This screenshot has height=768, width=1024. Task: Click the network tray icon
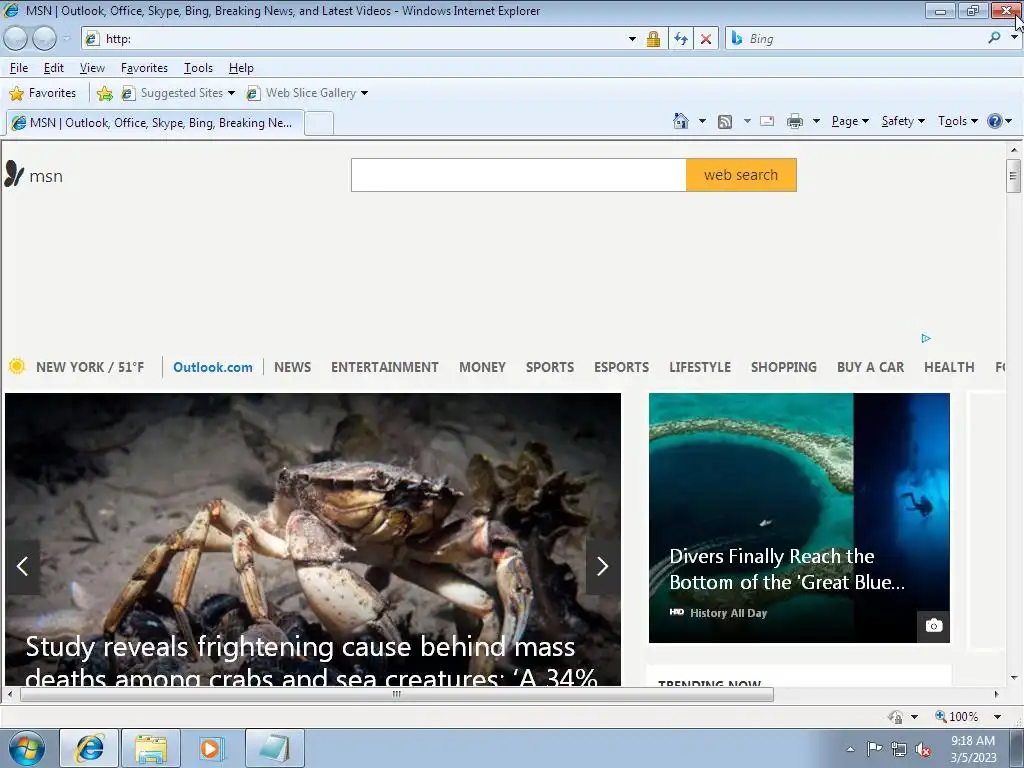coord(899,749)
